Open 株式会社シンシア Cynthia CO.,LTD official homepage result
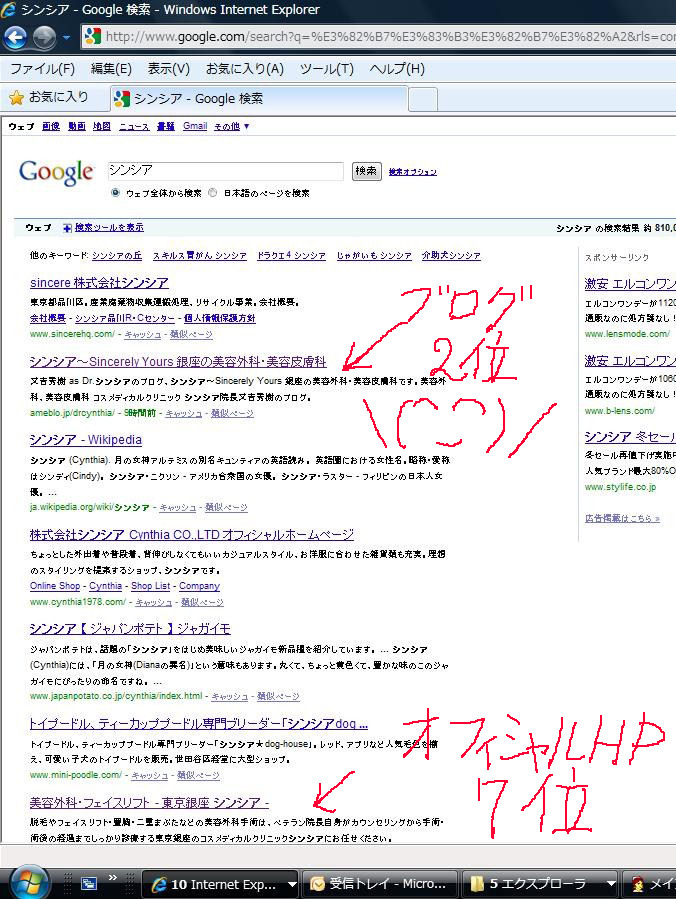The height and width of the screenshot is (899, 676). click(x=192, y=535)
